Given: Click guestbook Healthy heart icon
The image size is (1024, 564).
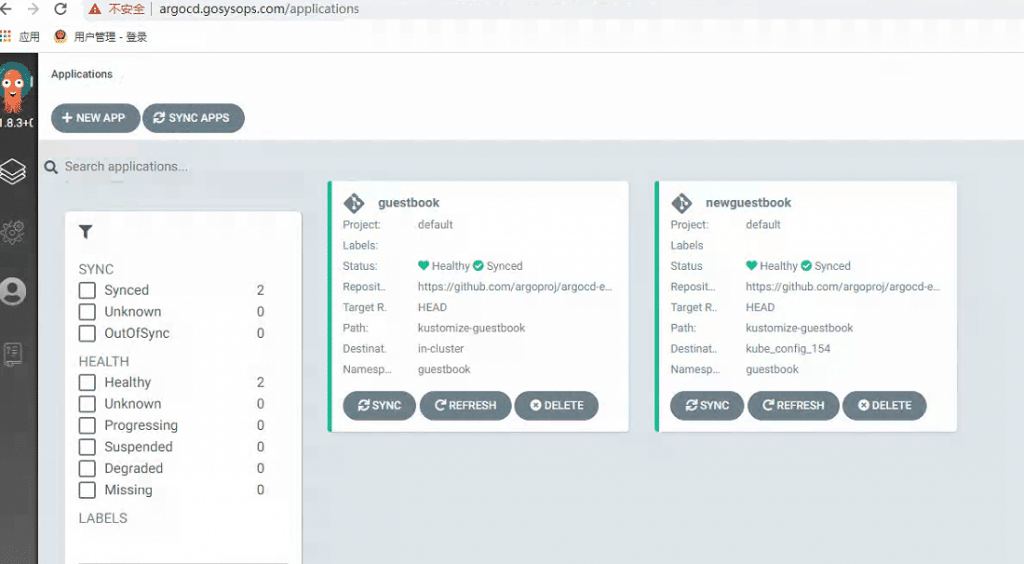Looking at the screenshot, I should click(423, 266).
